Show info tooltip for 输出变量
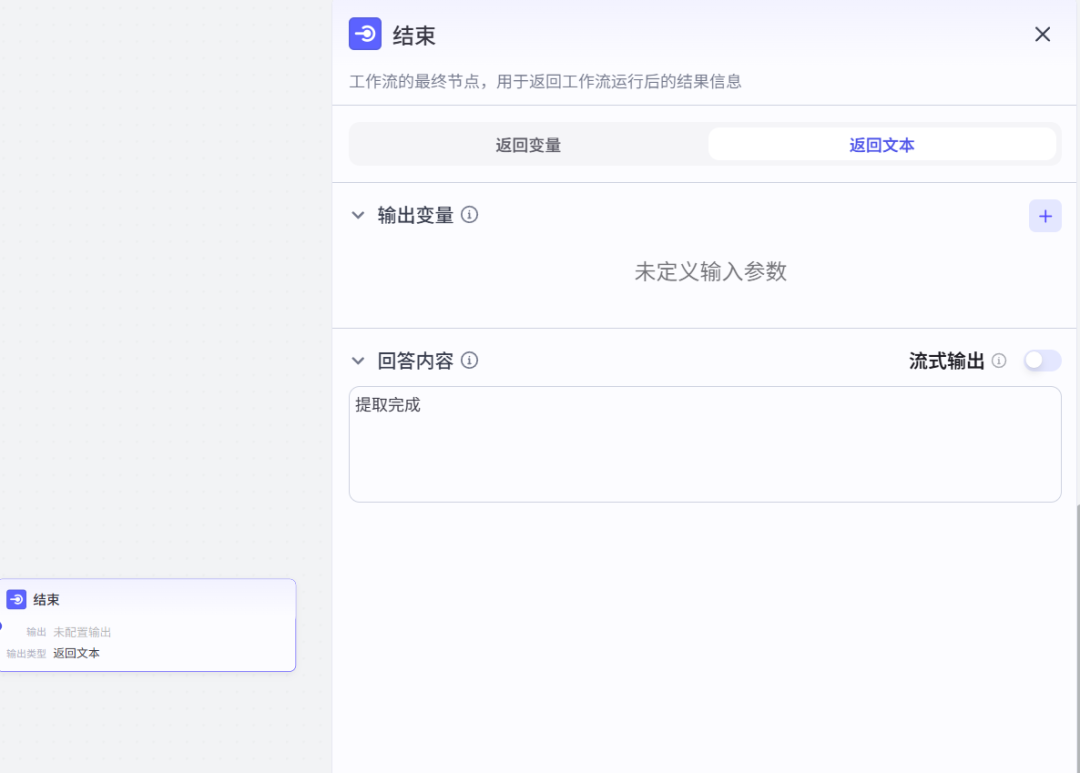The image size is (1080, 773). [x=469, y=215]
